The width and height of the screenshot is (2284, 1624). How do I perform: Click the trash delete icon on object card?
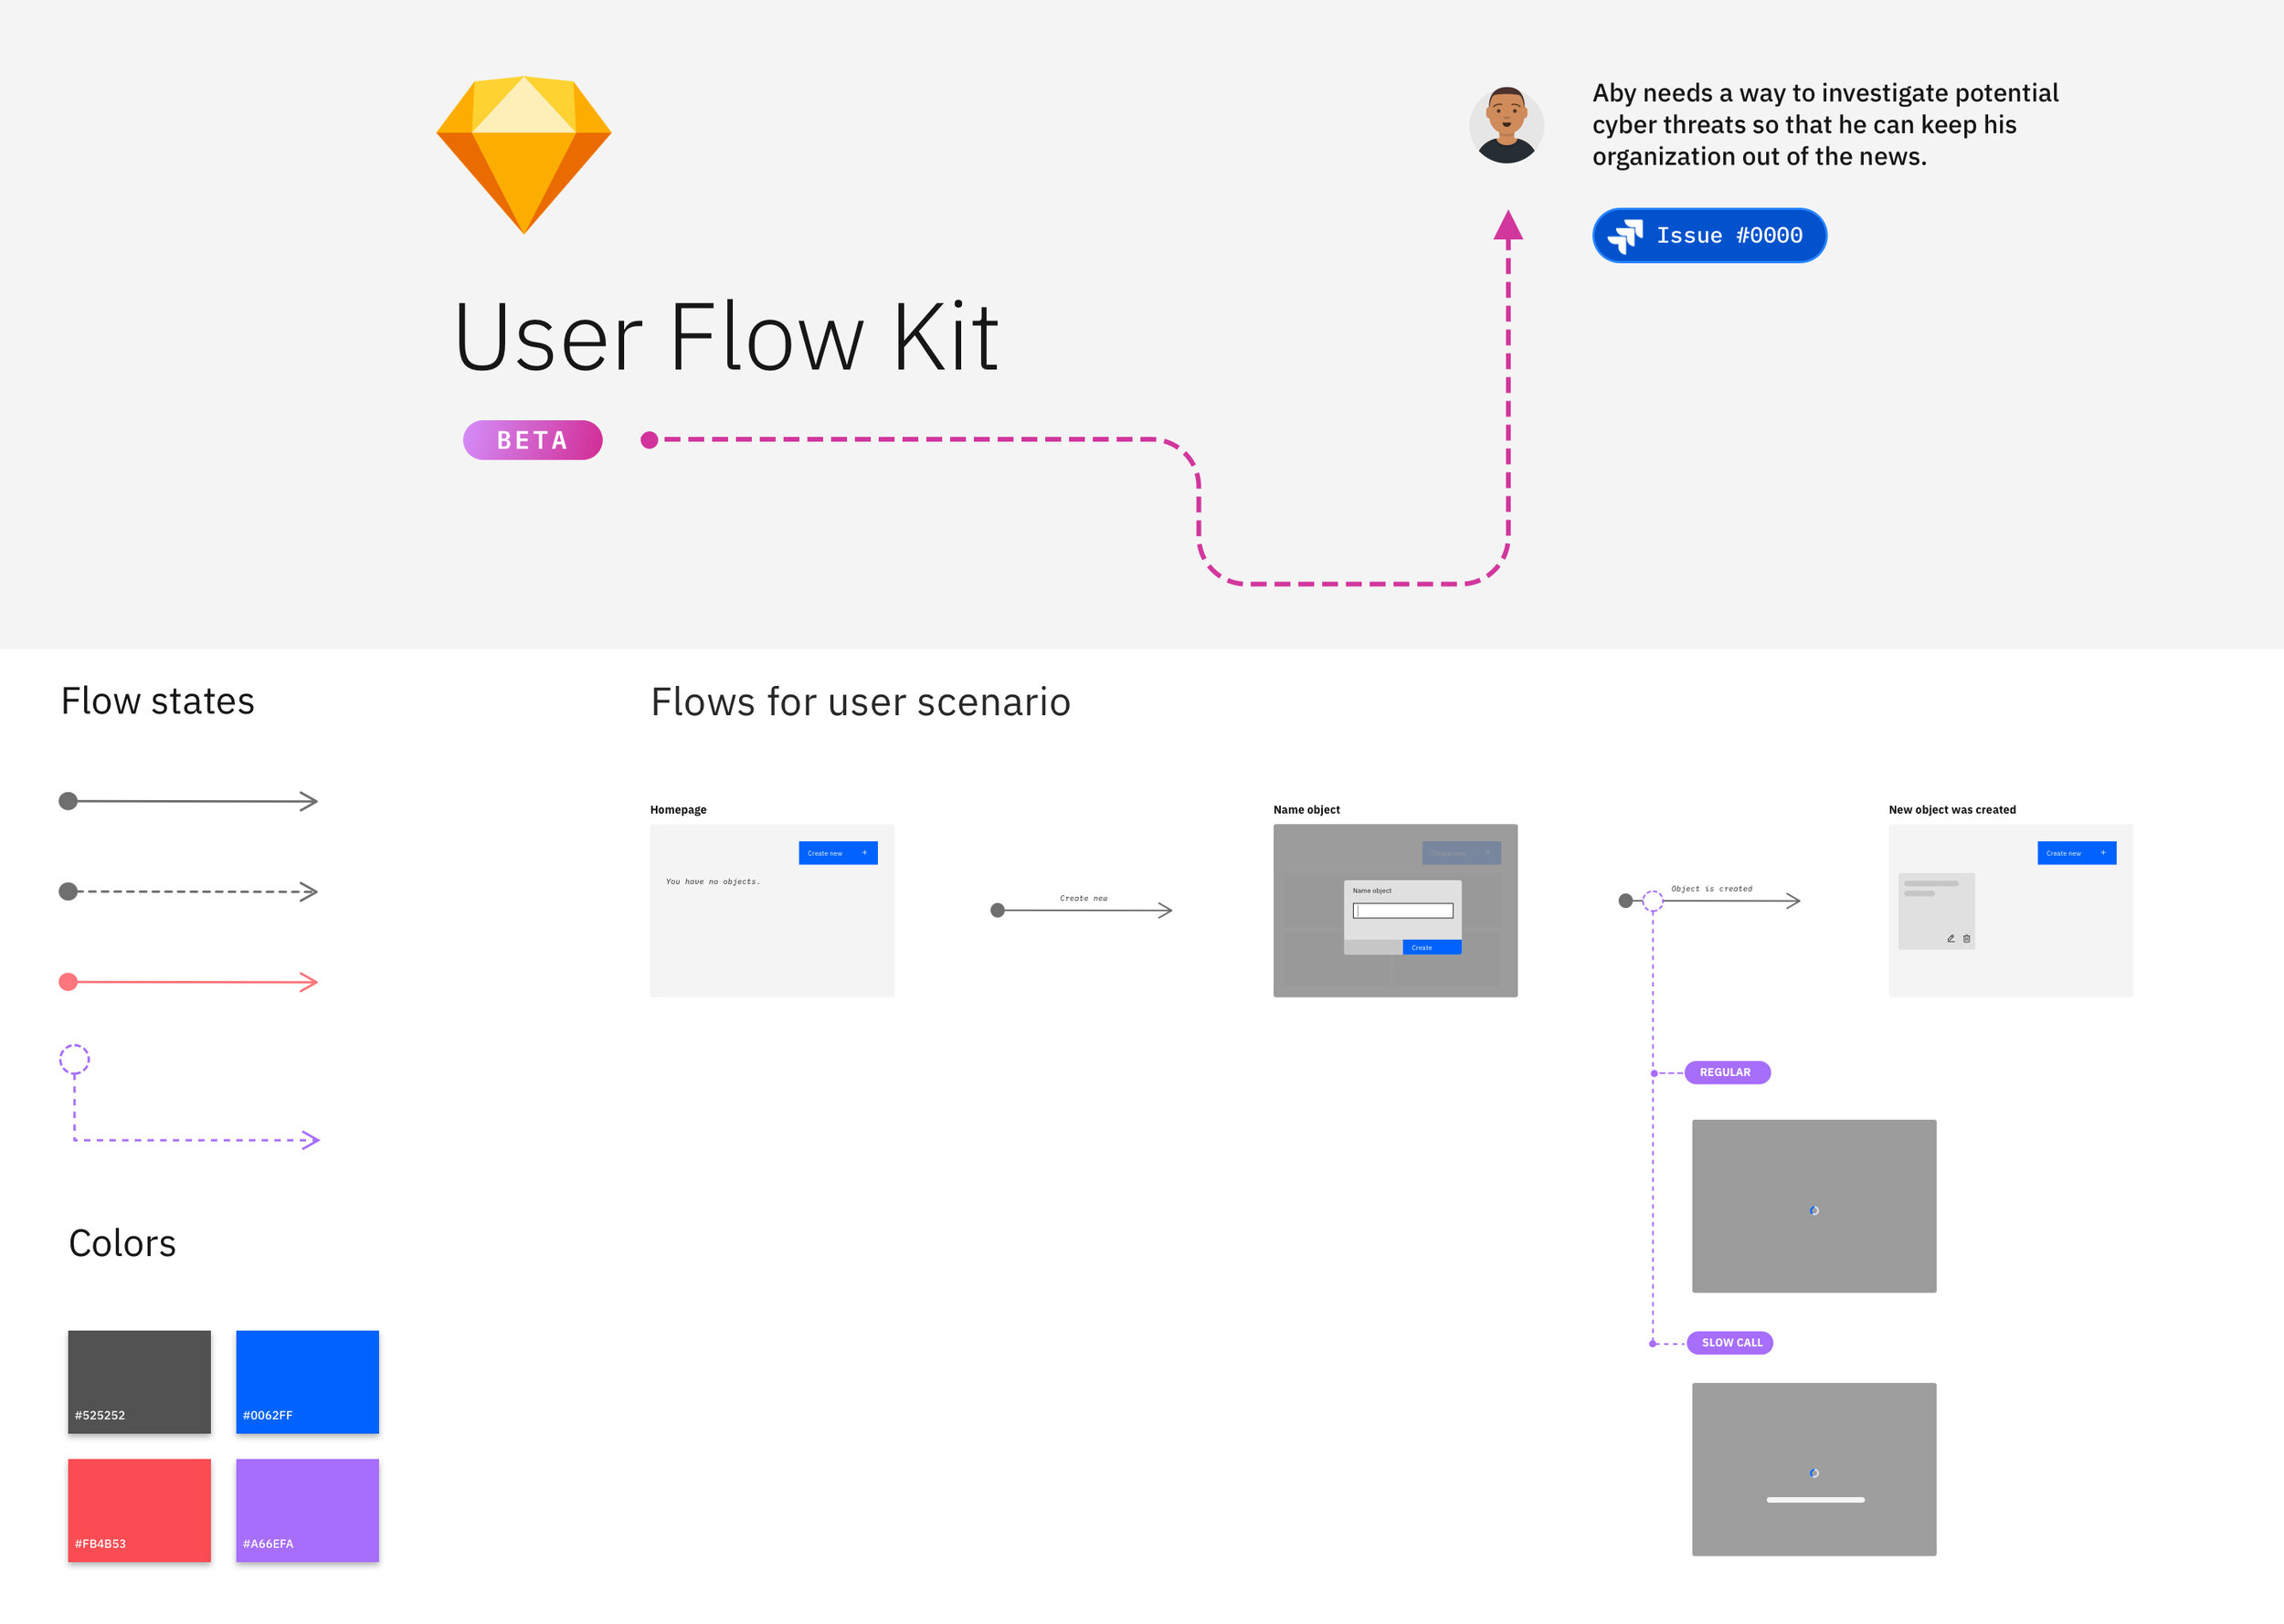point(1966,939)
